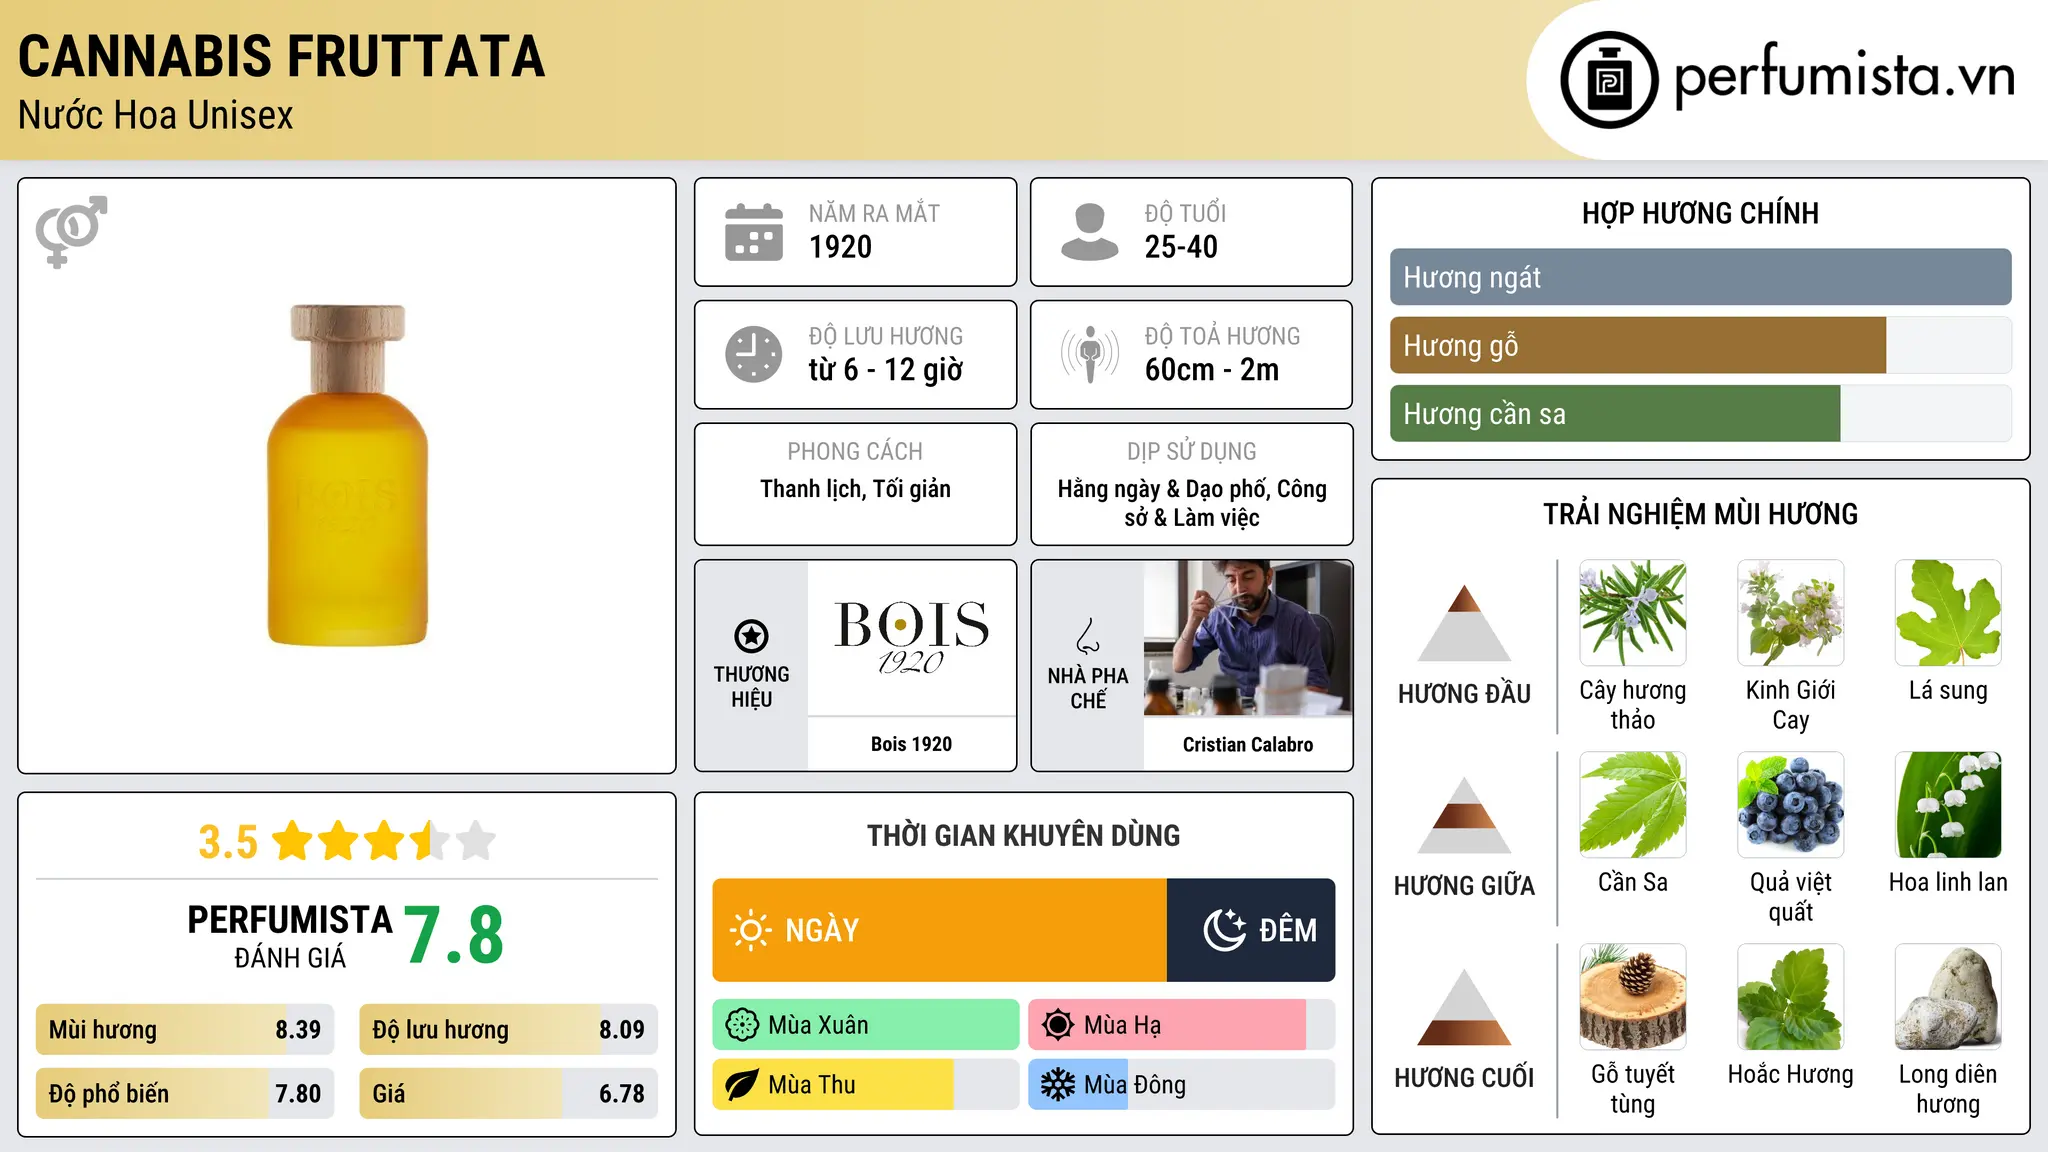Click the perfumer Cristian Calabro photo
2048x1152 pixels.
(1248, 638)
